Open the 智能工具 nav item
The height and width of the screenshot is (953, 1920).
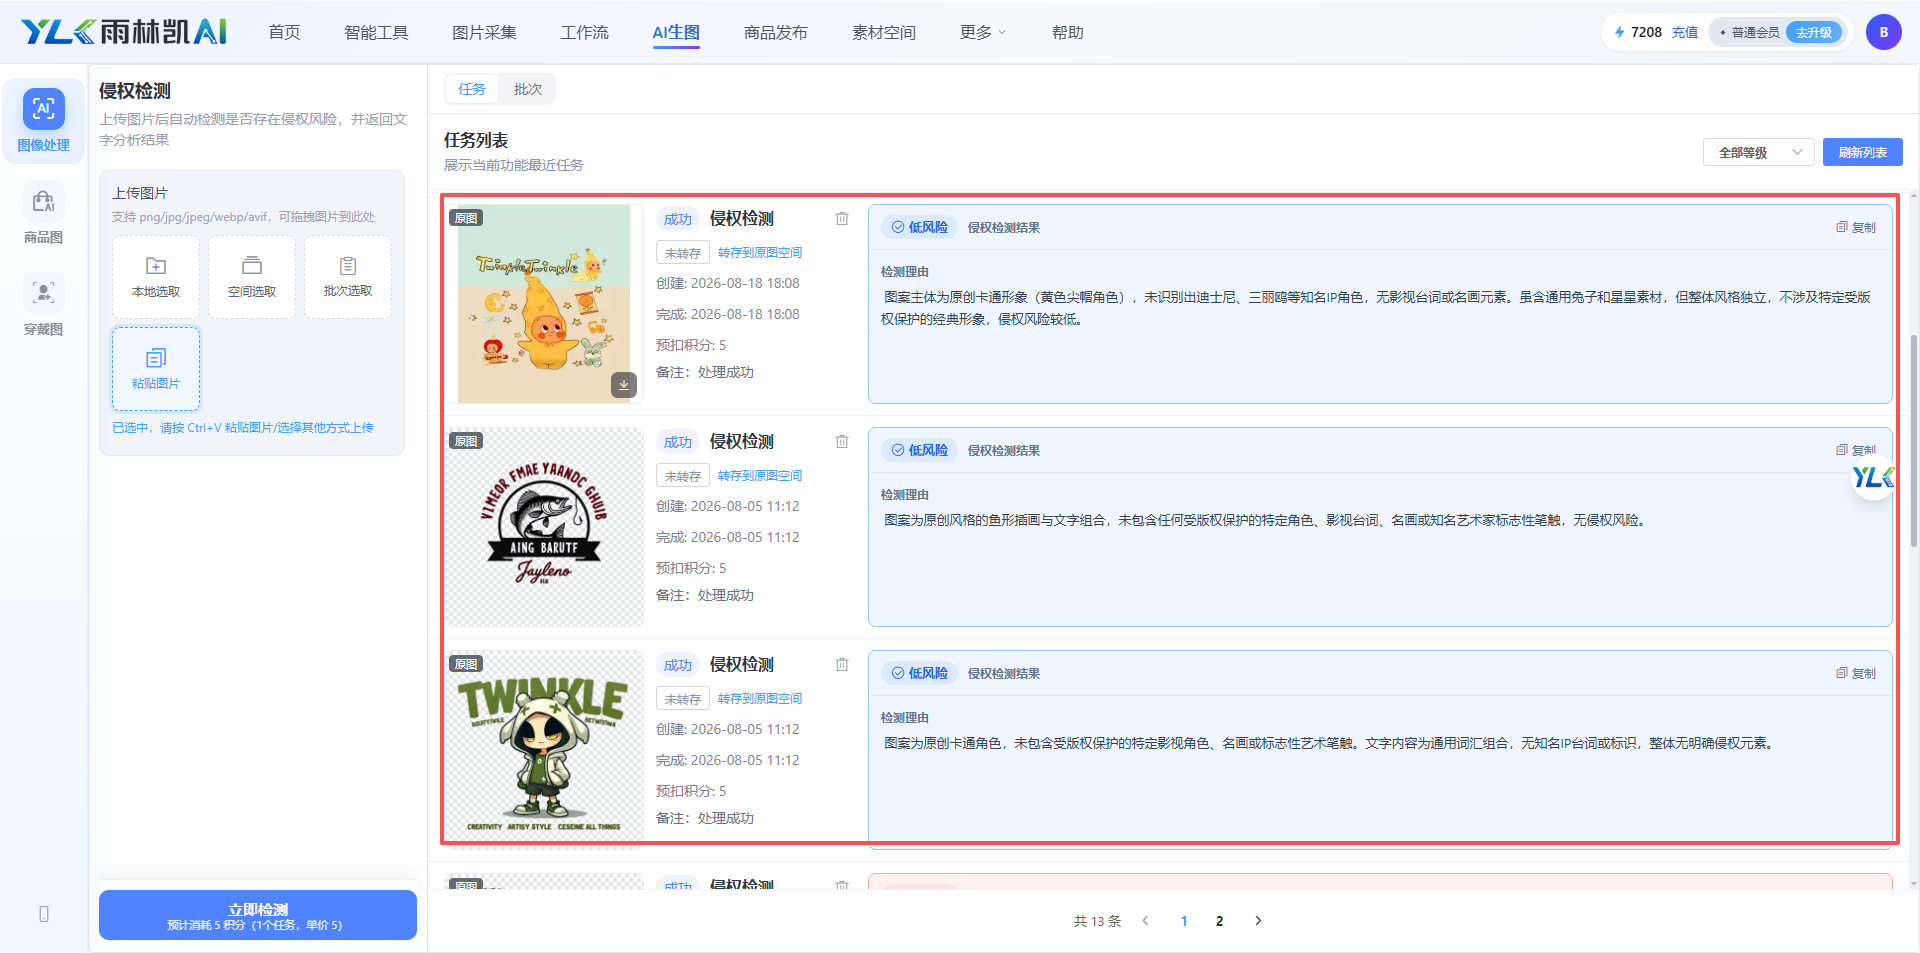coord(376,32)
